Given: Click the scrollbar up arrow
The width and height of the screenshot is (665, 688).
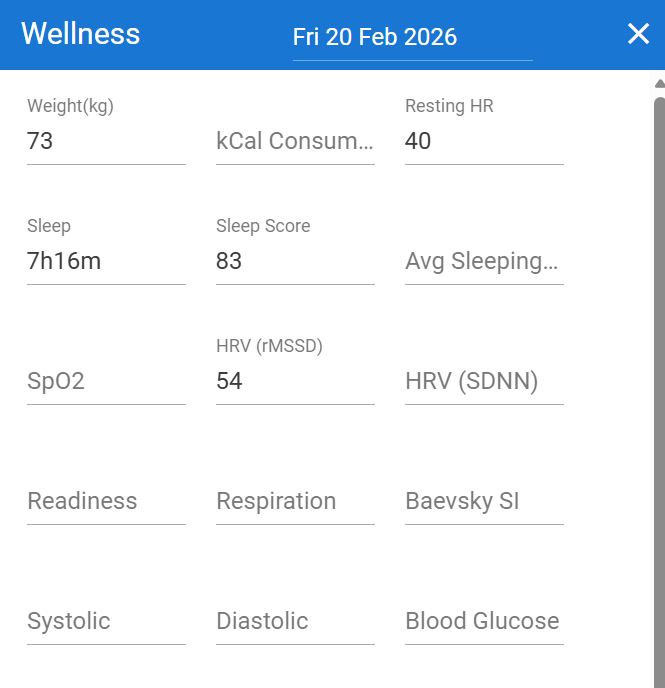Looking at the screenshot, I should (x=659, y=83).
